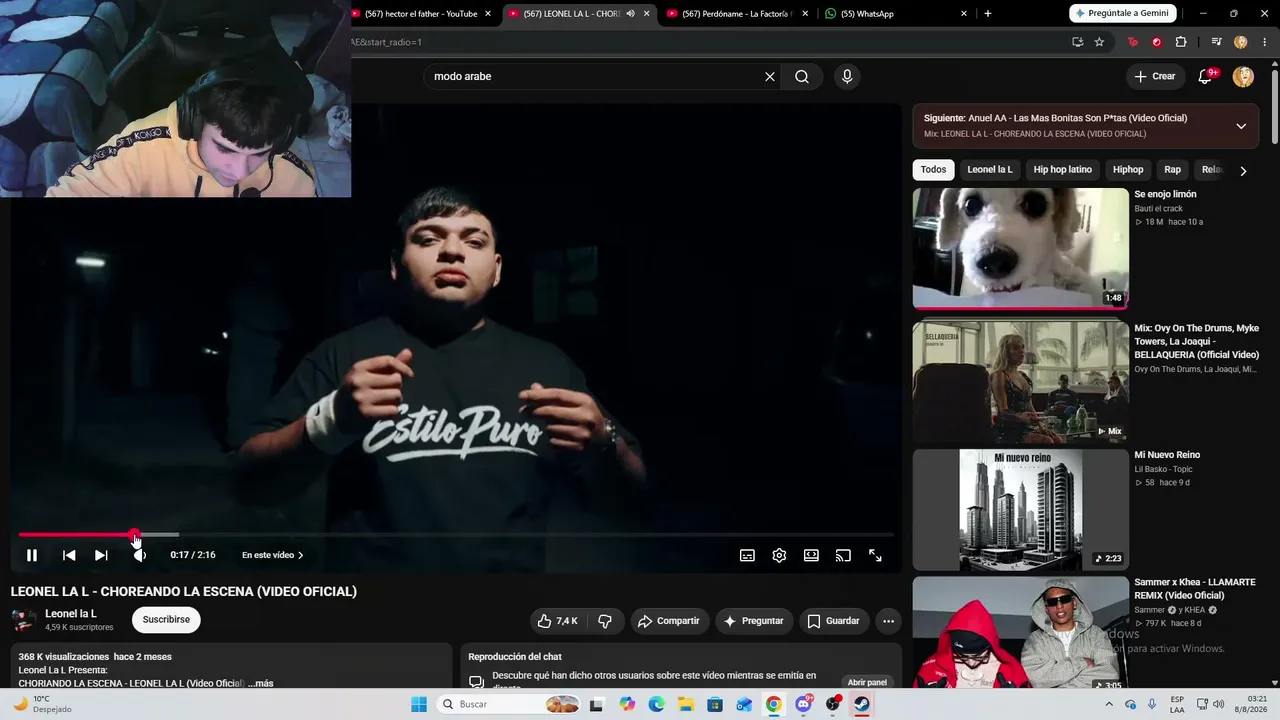Open the Chrome extensions puzzle menu
1280x720 pixels.
click(x=1181, y=42)
